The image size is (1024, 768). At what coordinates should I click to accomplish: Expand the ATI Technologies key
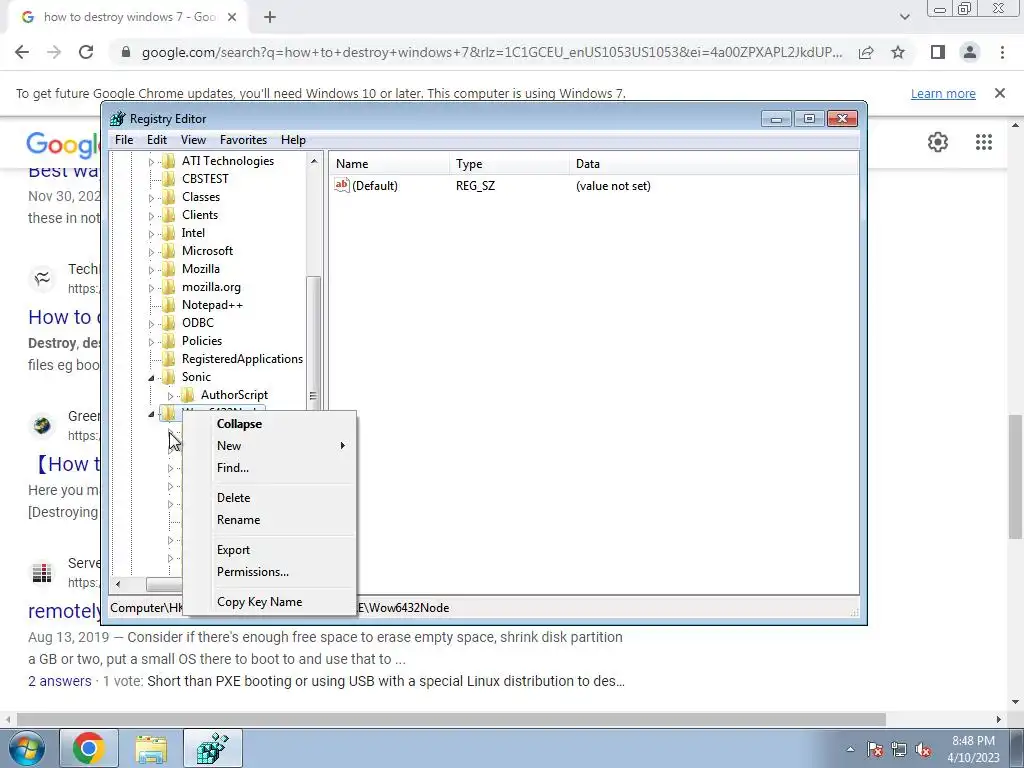tap(152, 161)
